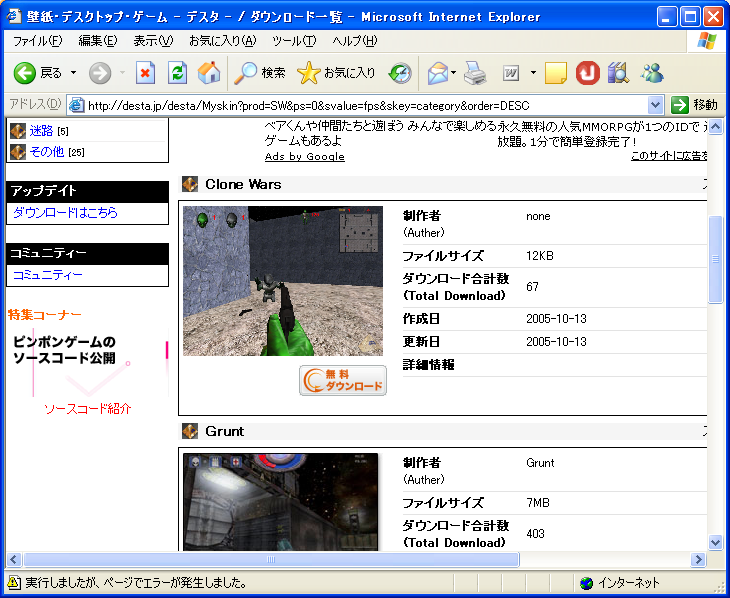730x598 pixels.
Task: Open the Forward button history dropdown arrow
Action: (x=122, y=73)
